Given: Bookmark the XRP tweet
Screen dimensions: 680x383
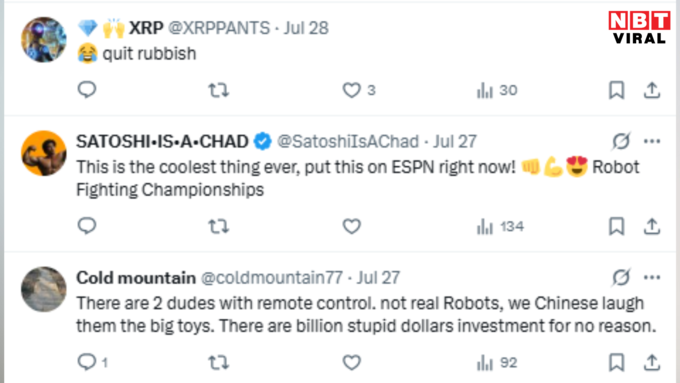Looking at the screenshot, I should [x=616, y=90].
